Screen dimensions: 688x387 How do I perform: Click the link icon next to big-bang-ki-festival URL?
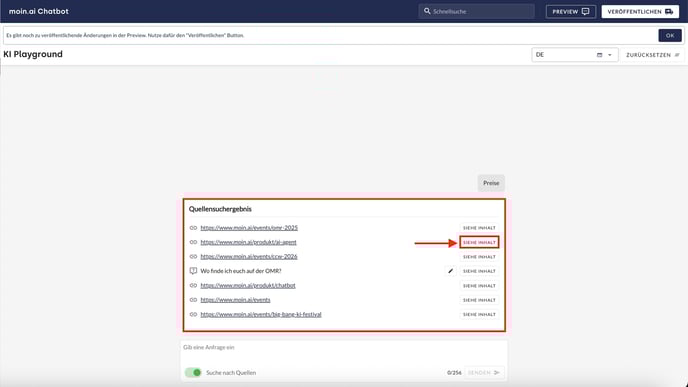[x=193, y=315]
